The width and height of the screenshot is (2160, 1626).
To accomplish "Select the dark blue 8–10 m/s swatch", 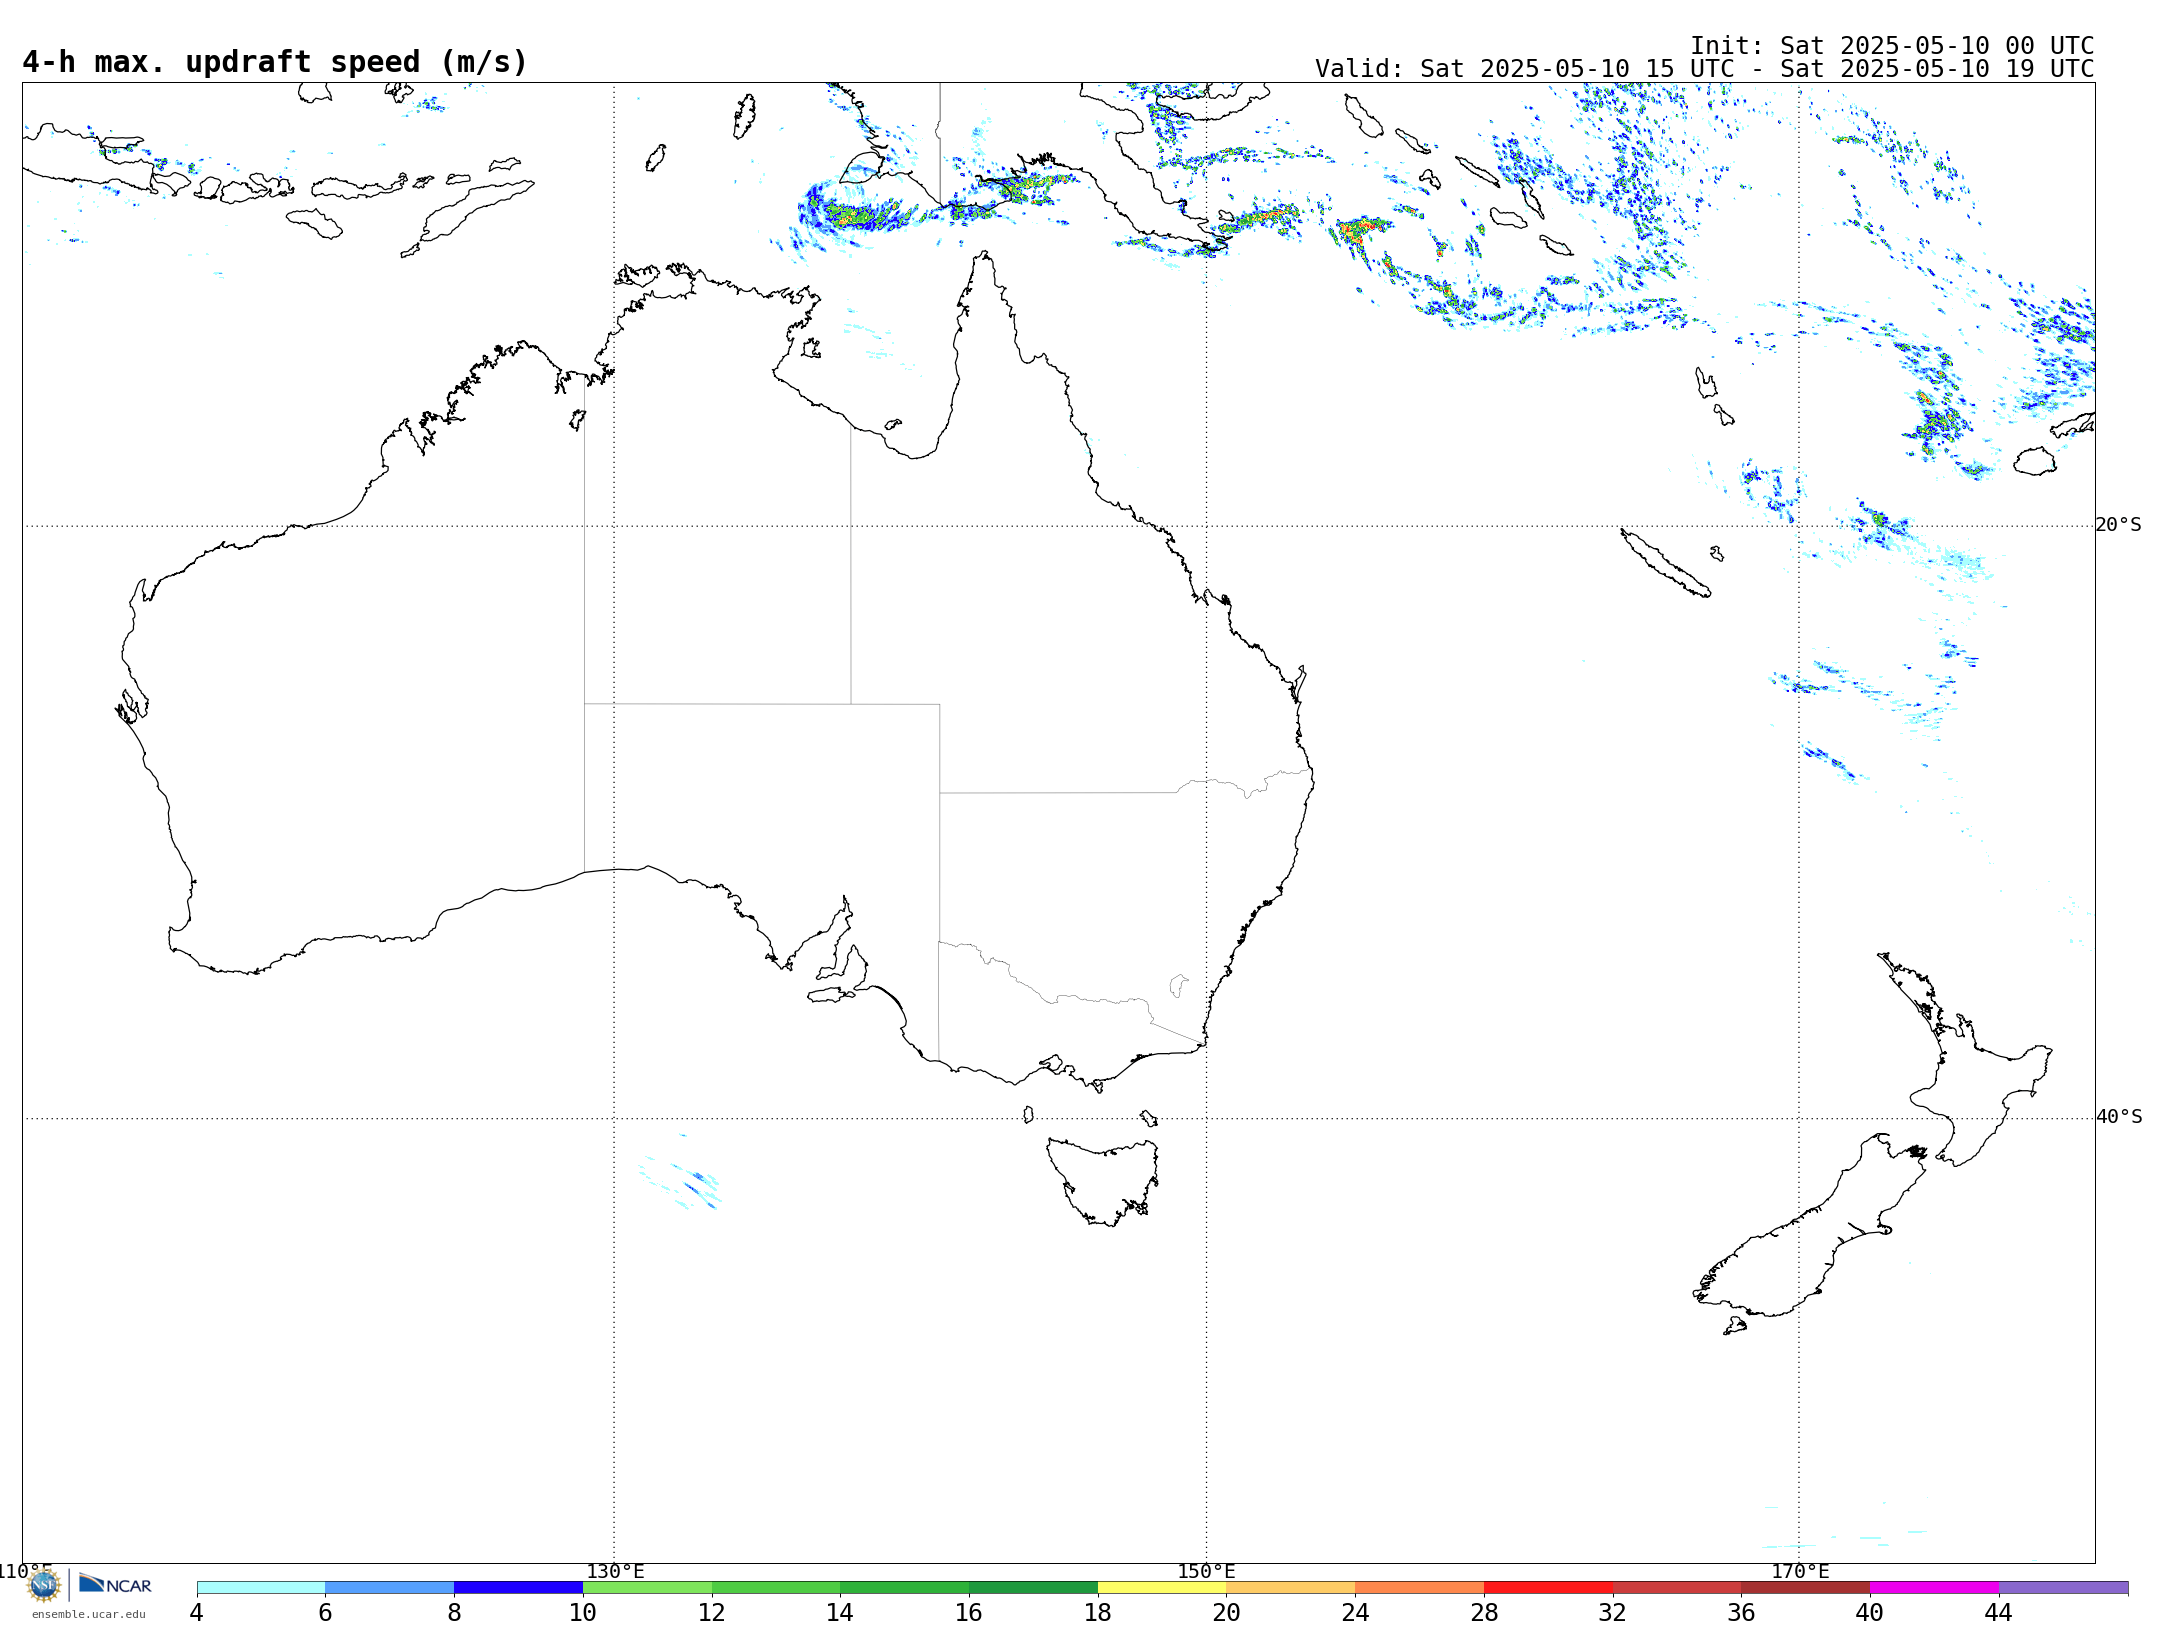I will click(518, 1588).
